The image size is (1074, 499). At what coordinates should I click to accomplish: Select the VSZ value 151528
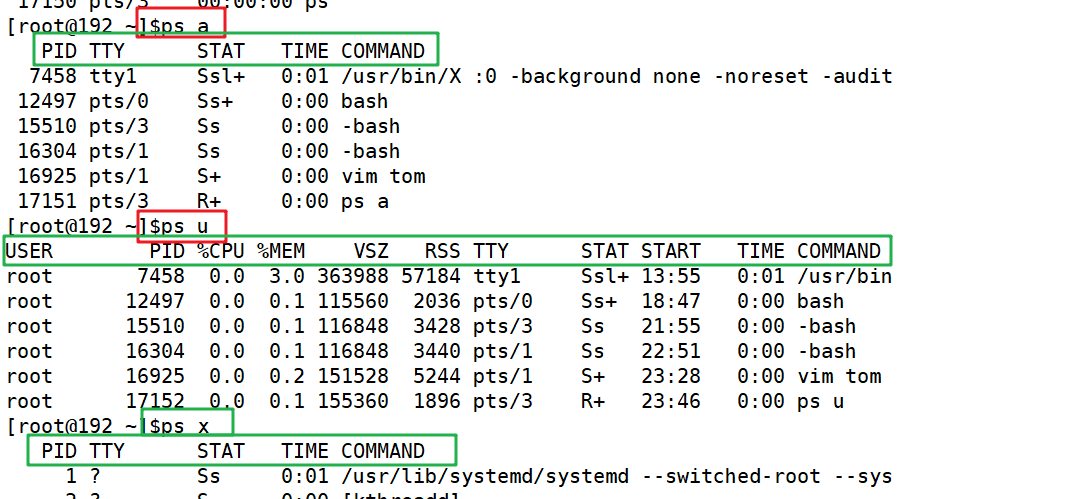click(x=353, y=376)
